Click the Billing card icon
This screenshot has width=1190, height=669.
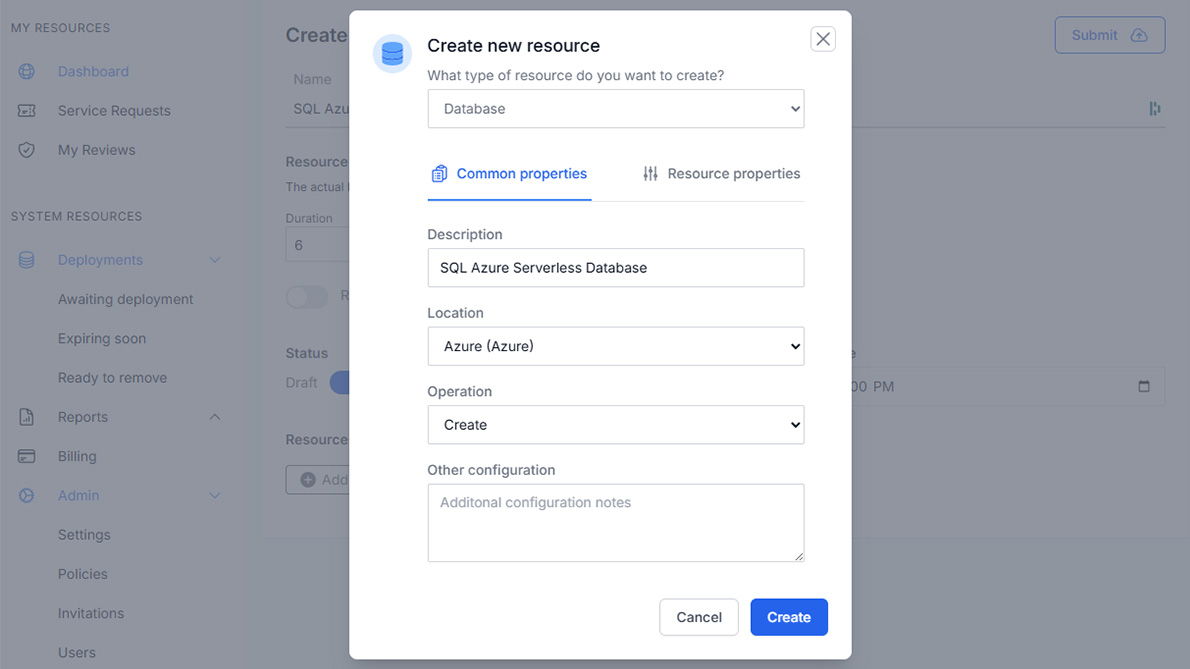pyautogui.click(x=27, y=456)
